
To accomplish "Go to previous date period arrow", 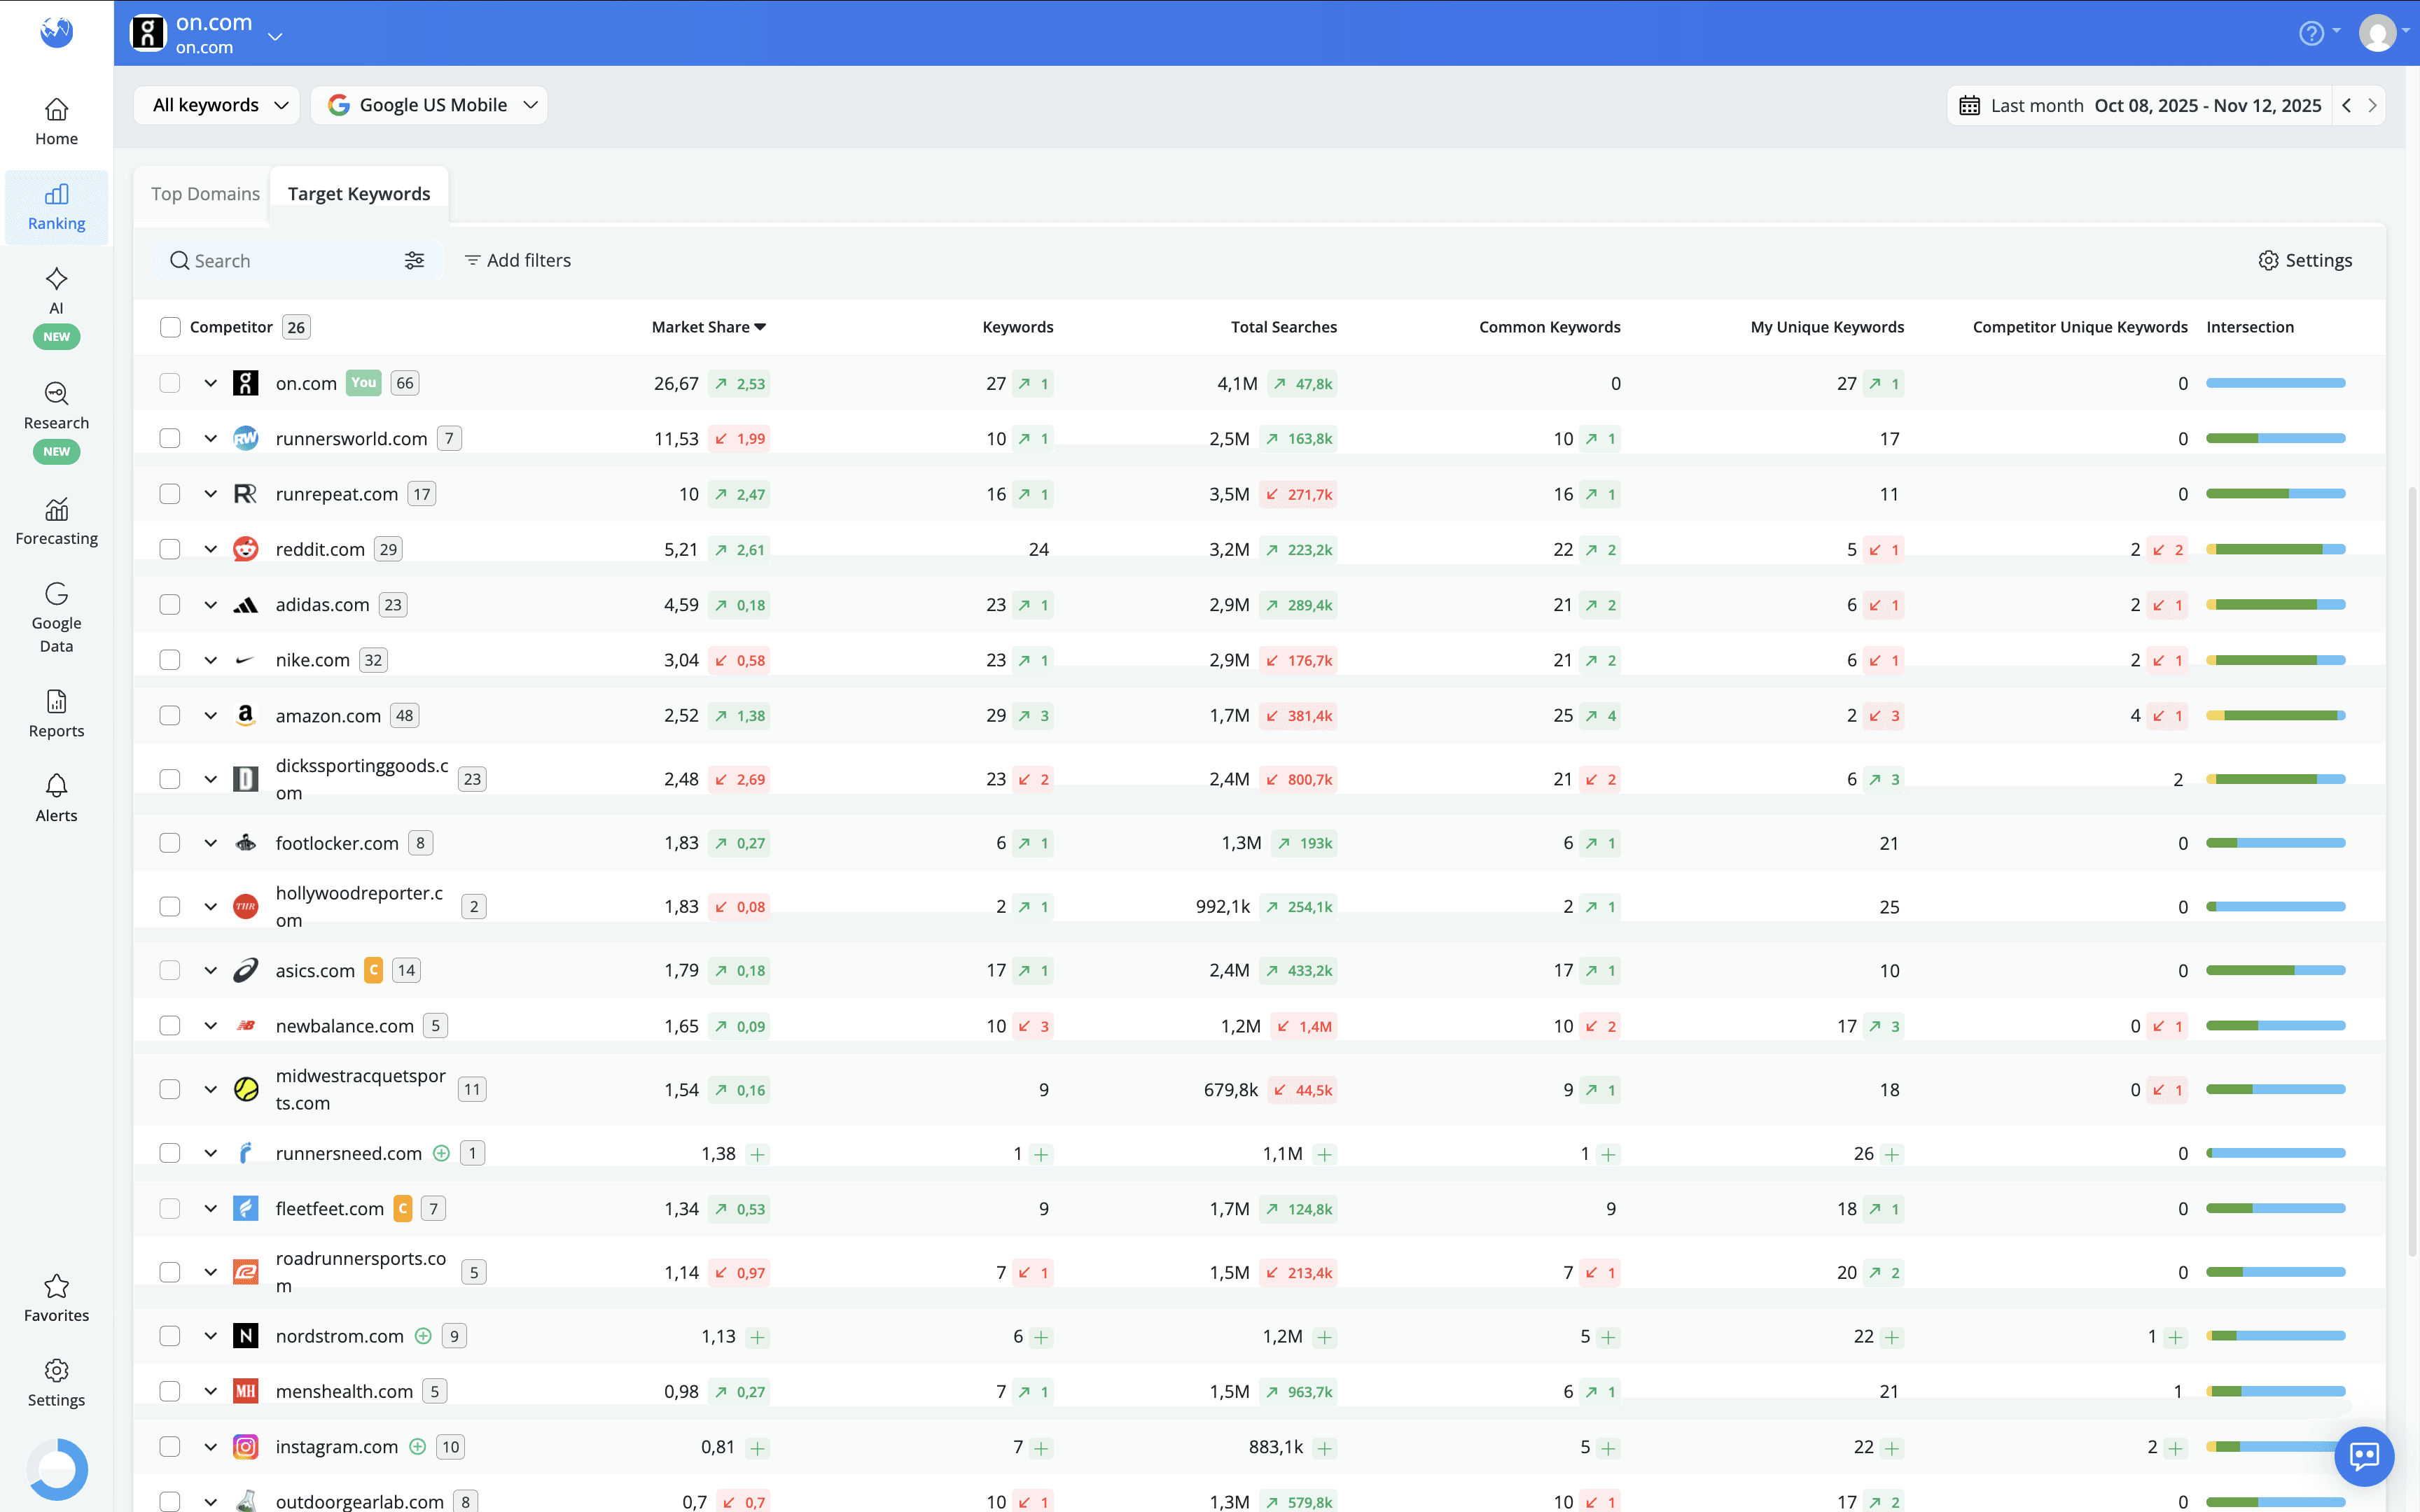I will coord(2346,106).
